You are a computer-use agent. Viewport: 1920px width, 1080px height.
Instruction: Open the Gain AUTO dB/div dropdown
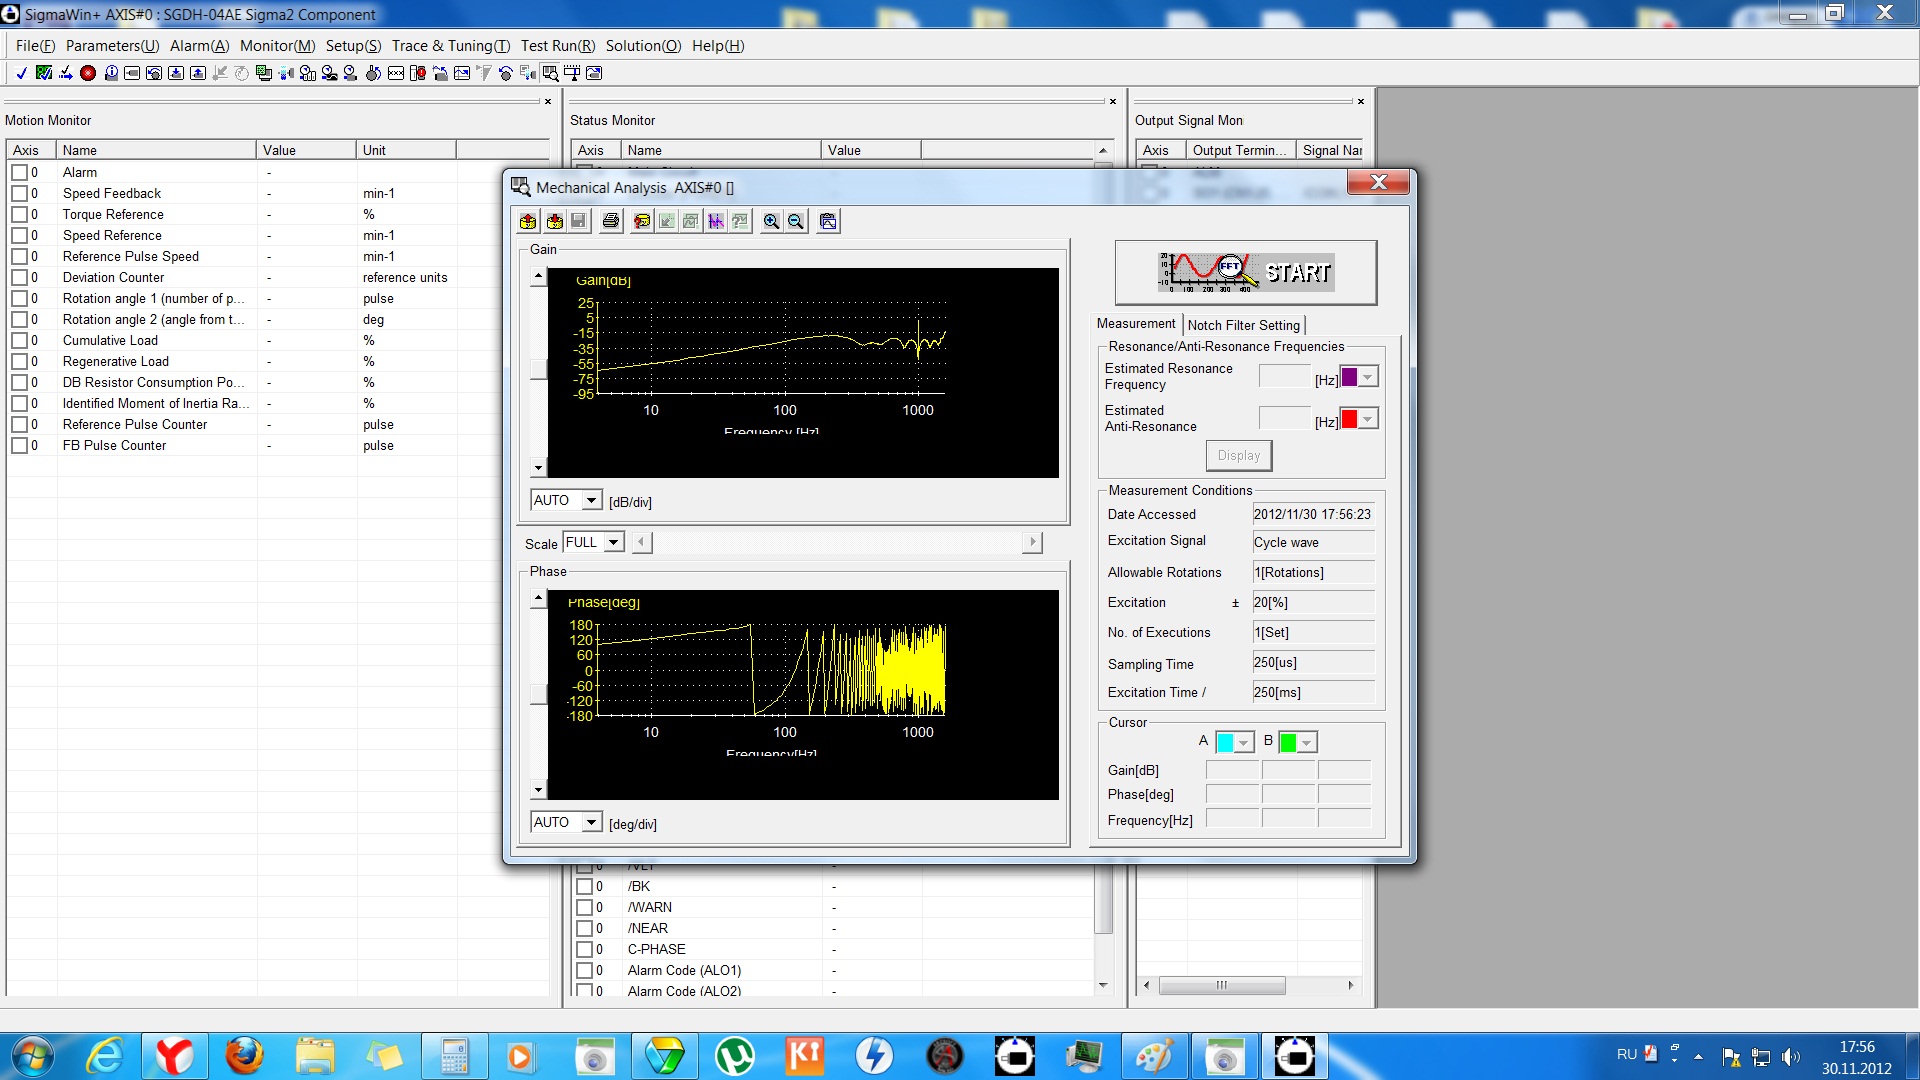click(591, 500)
